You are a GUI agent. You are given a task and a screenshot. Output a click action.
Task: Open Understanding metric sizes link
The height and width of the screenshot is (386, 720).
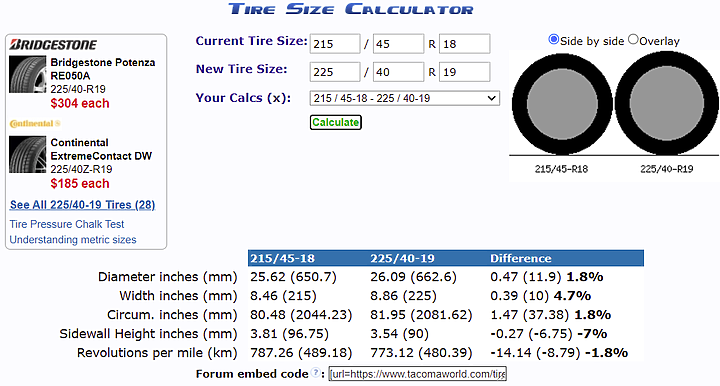[x=73, y=240]
